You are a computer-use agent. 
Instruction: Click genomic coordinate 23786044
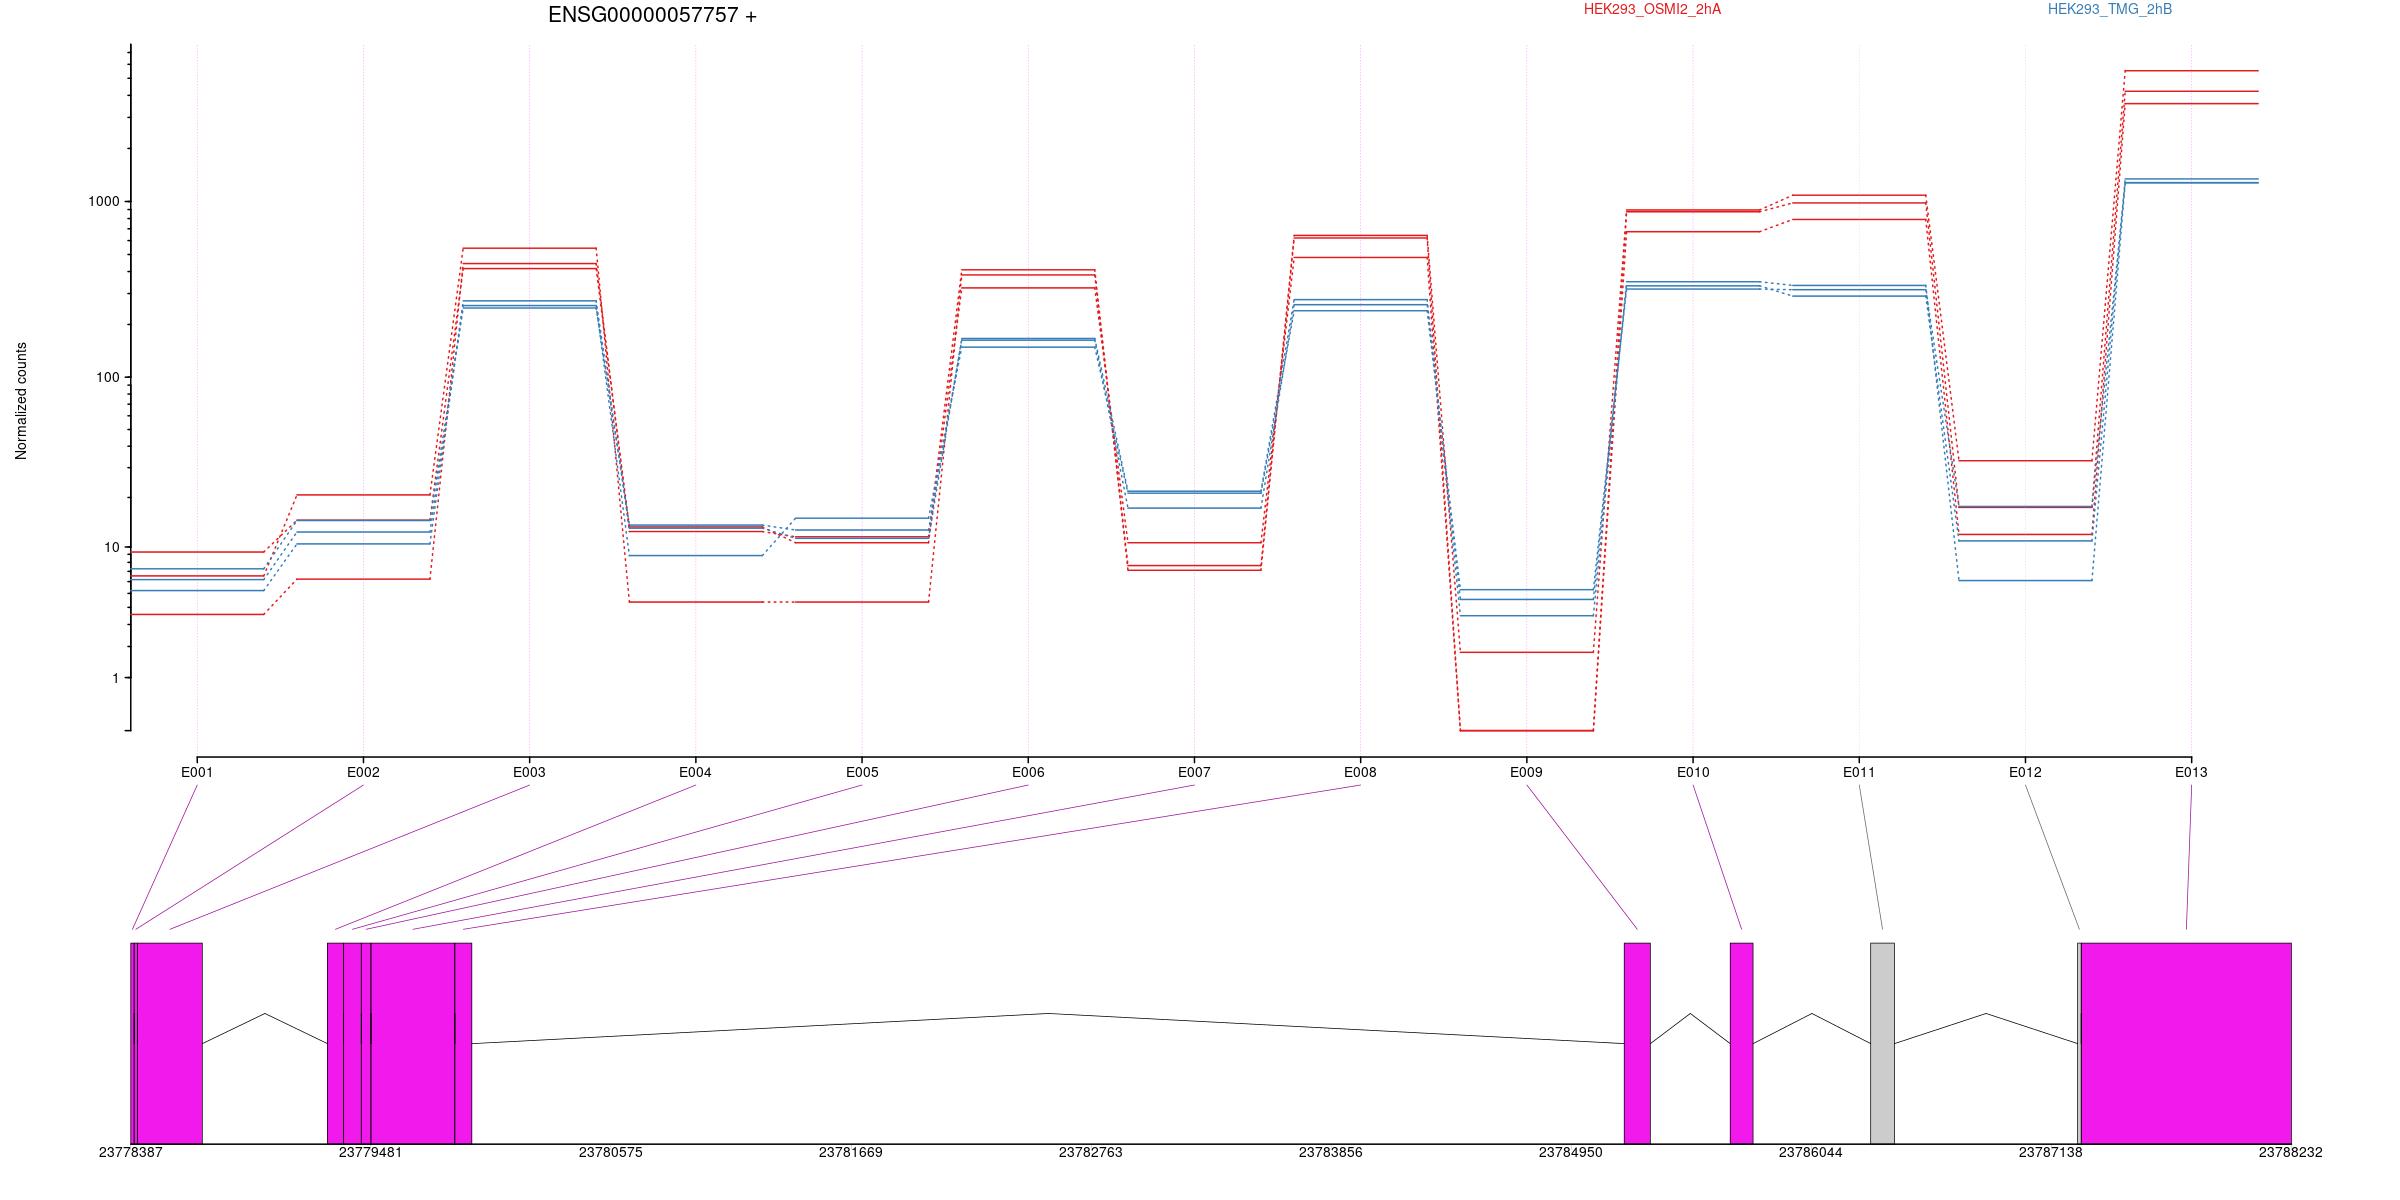tap(1811, 1152)
